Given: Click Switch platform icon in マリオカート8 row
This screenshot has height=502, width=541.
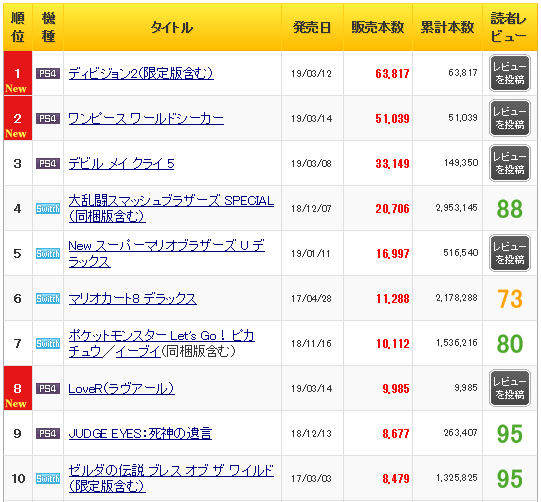Looking at the screenshot, I should coord(48,298).
